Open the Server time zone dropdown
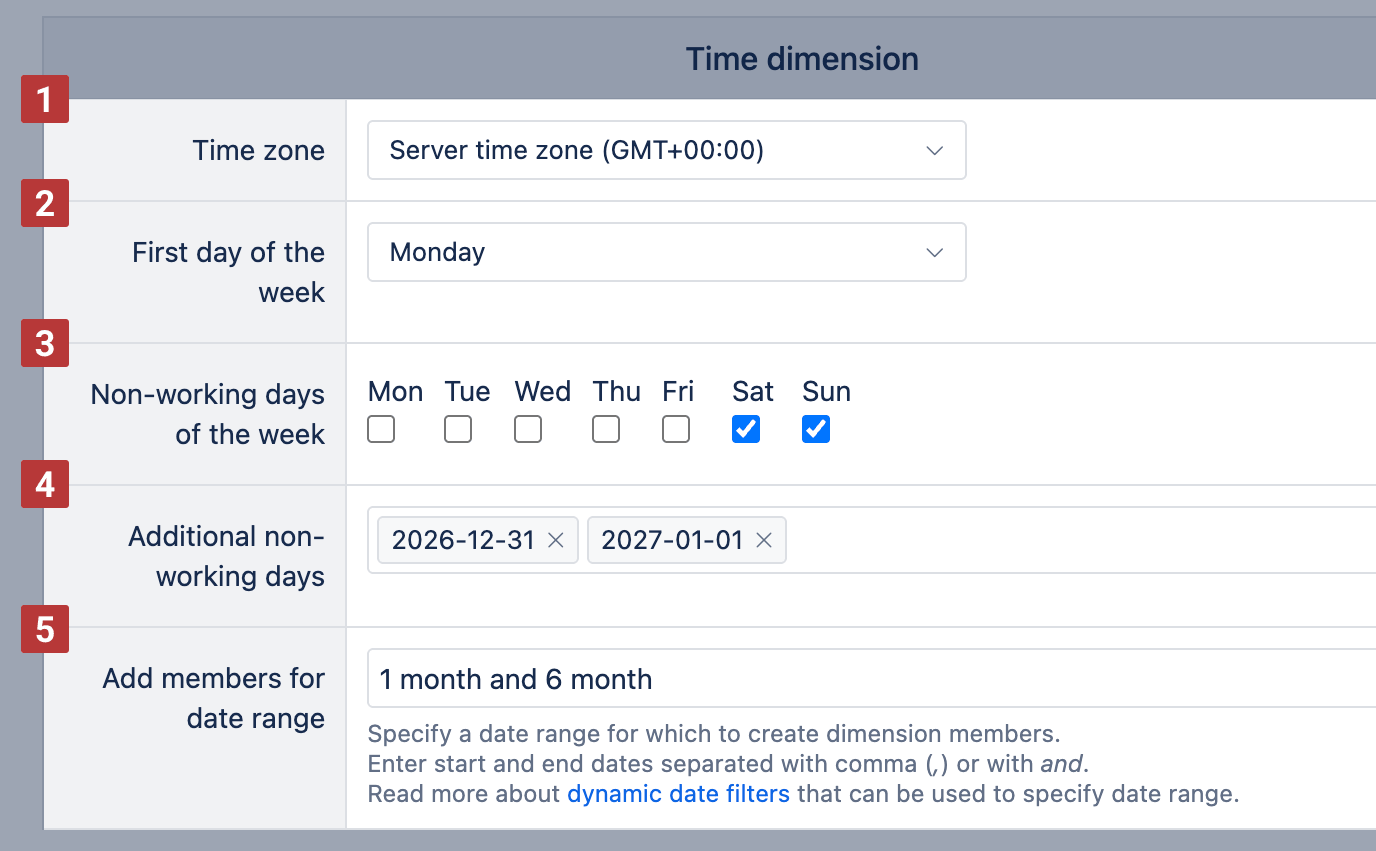Image resolution: width=1376 pixels, height=851 pixels. point(666,151)
